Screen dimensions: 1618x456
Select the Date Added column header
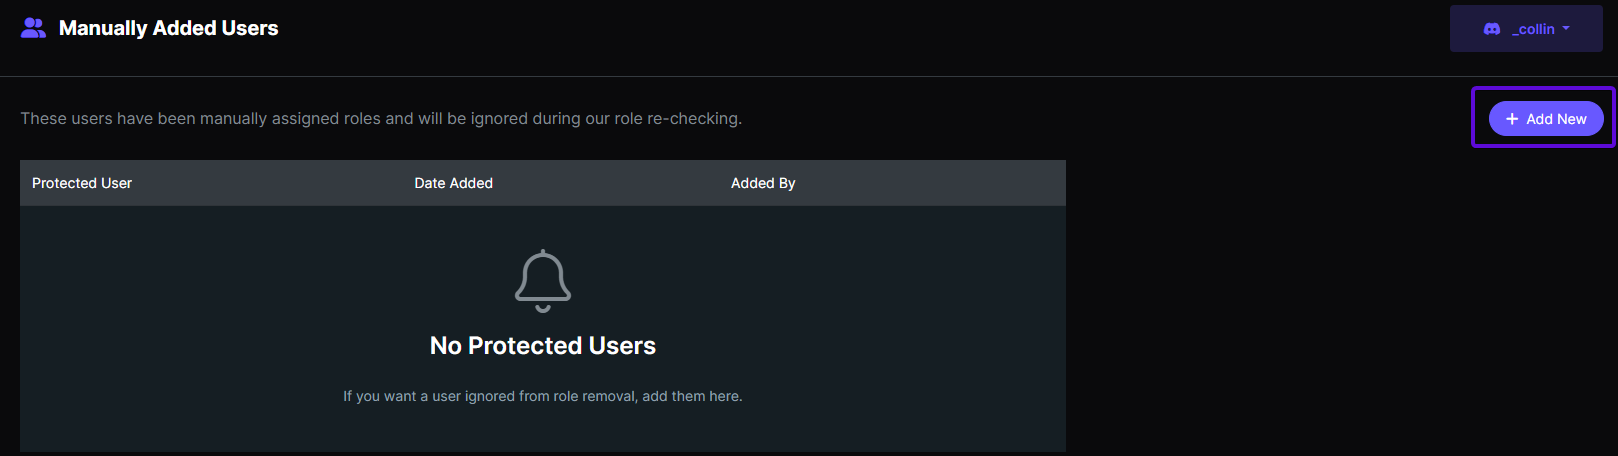(x=454, y=183)
